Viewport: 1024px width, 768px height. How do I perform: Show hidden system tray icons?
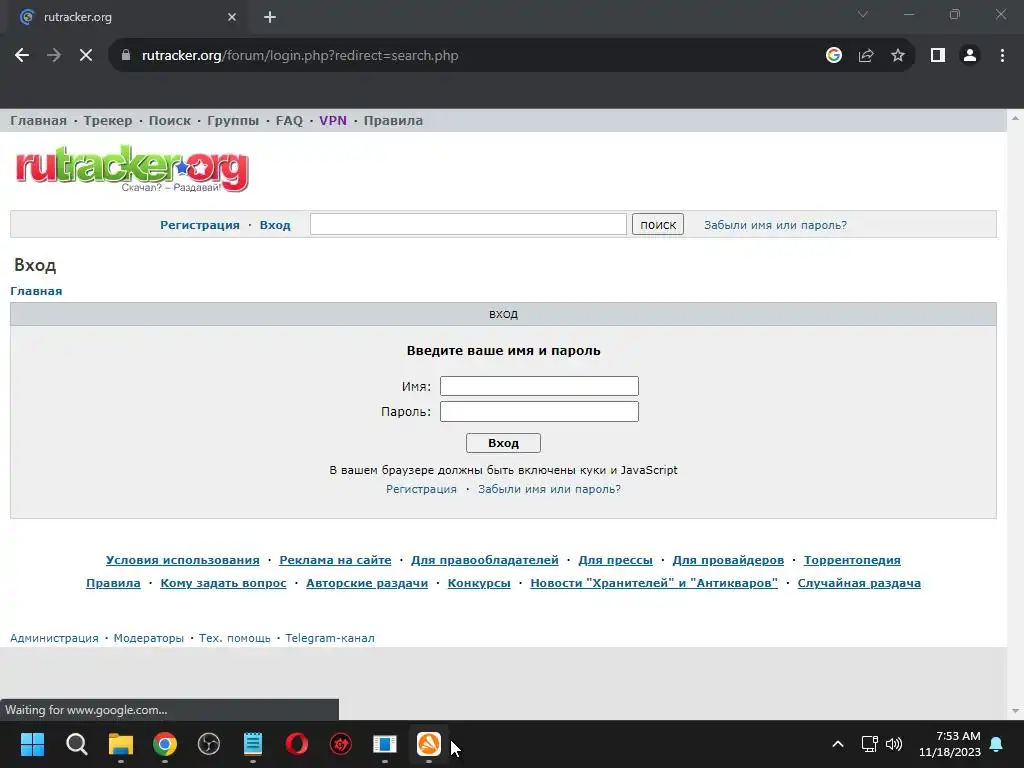point(838,744)
